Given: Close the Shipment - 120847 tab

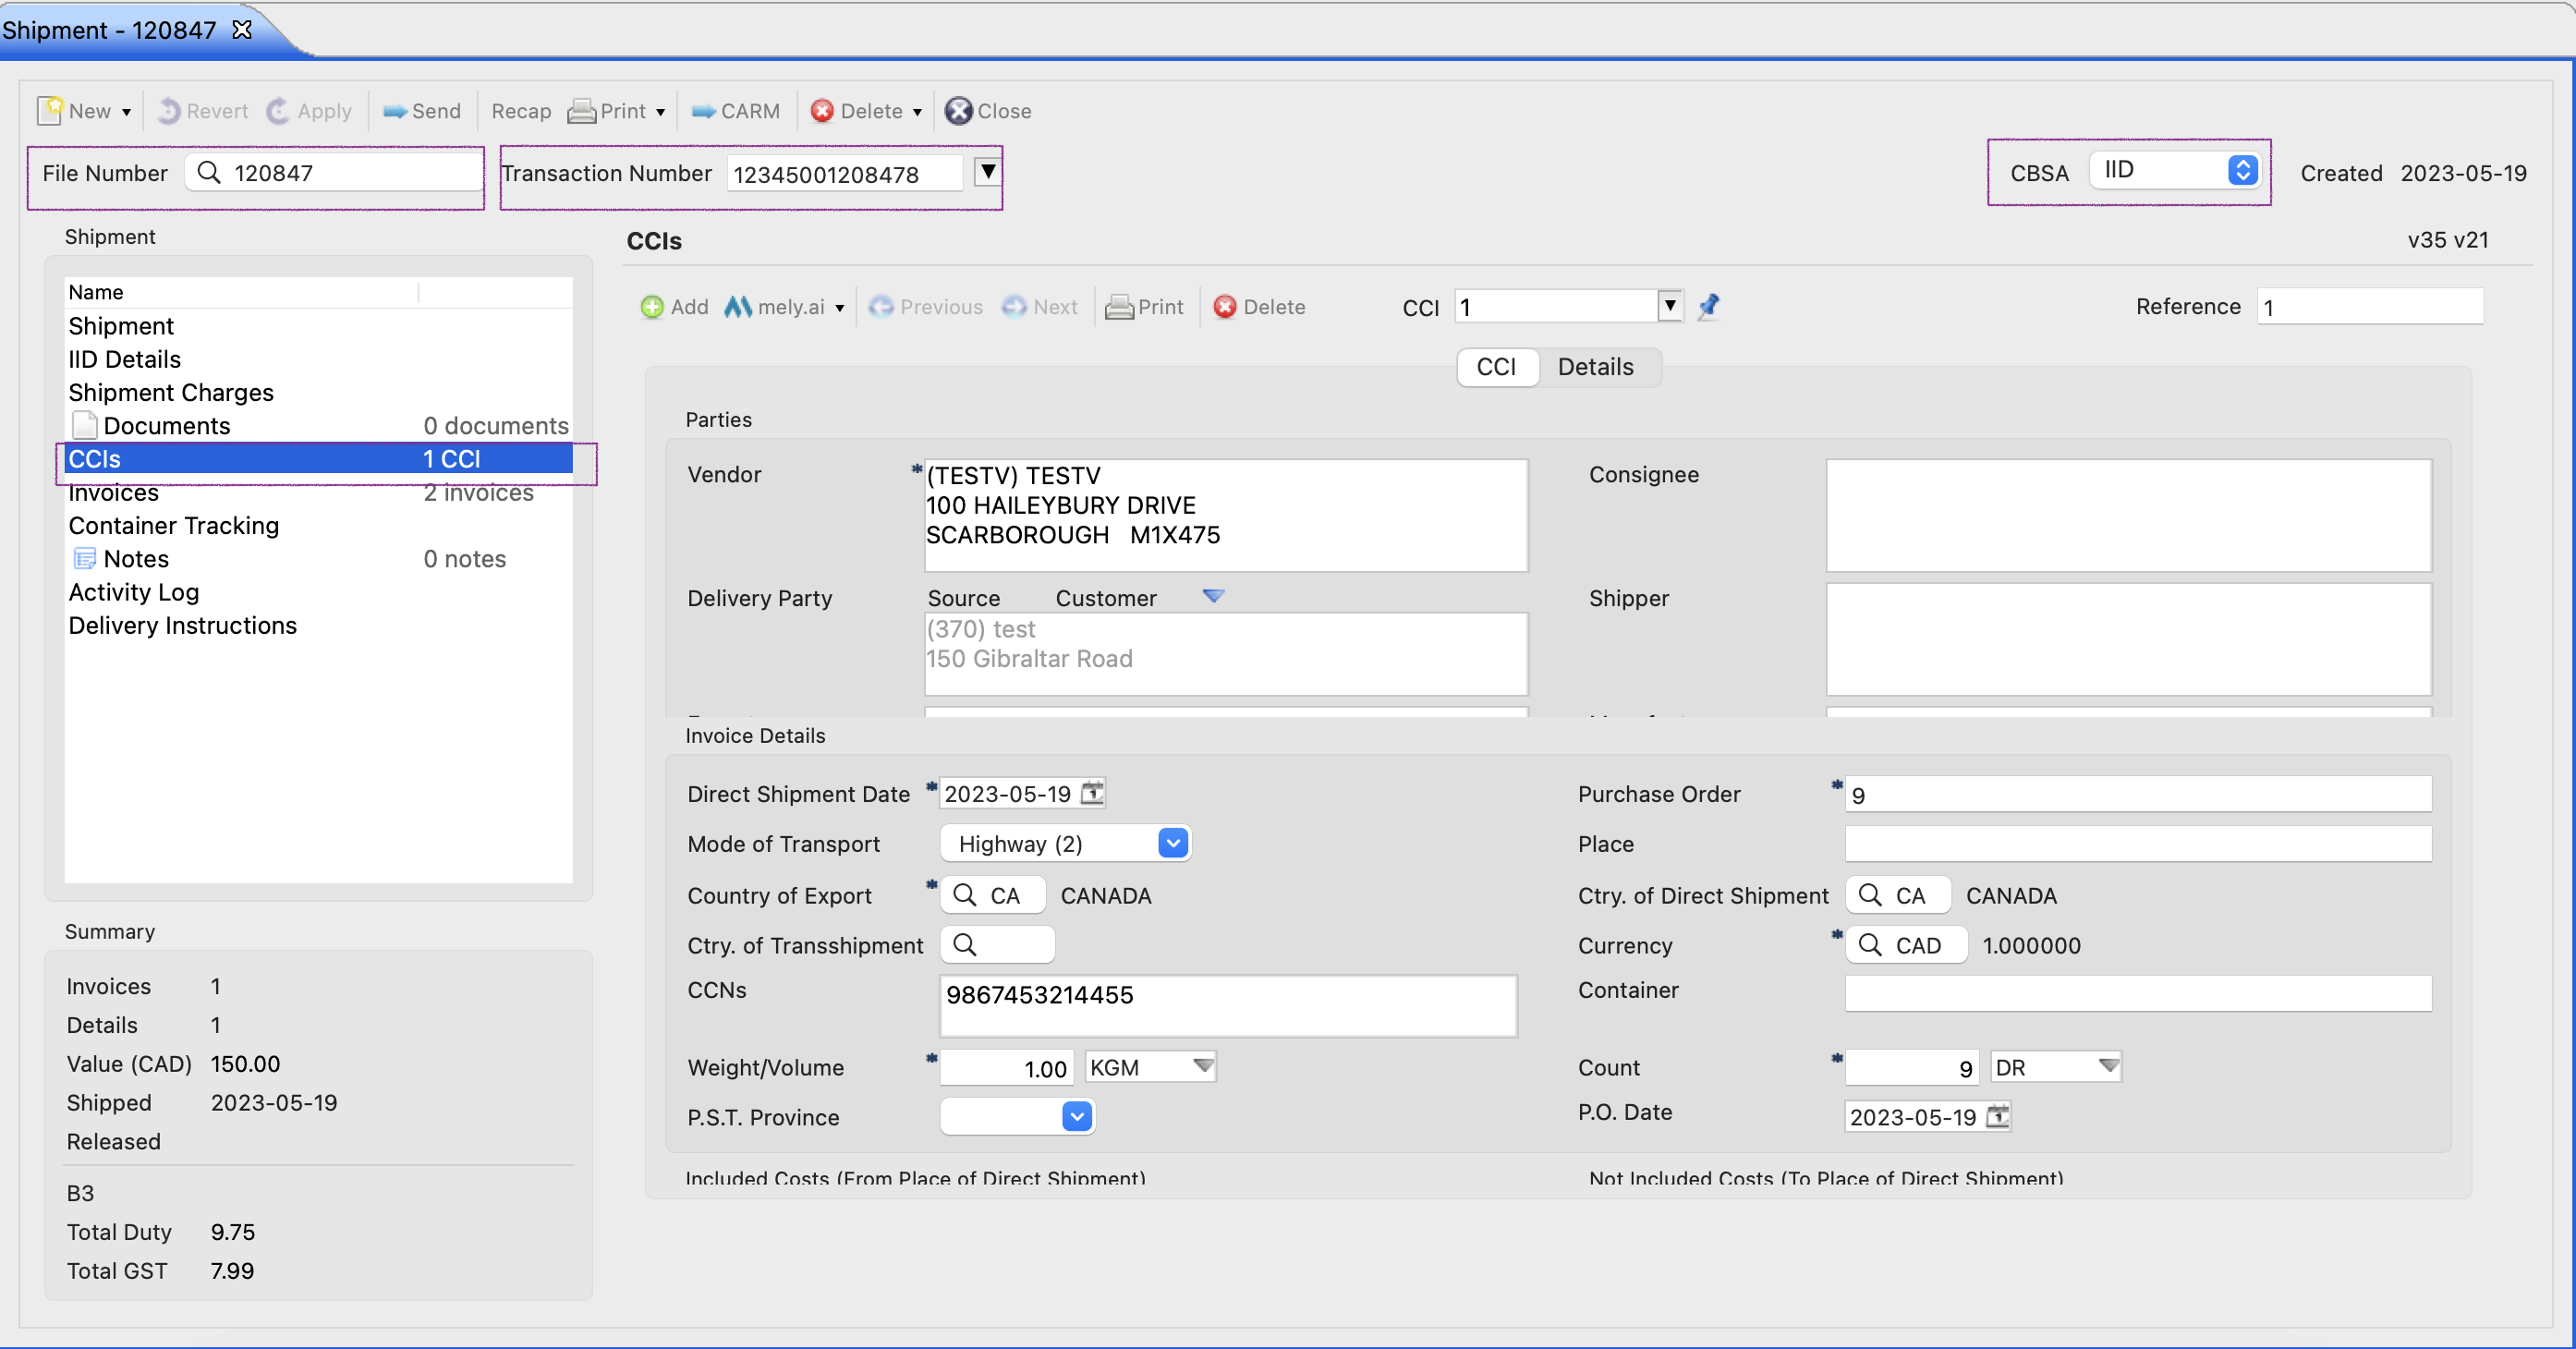Looking at the screenshot, I should pos(242,30).
